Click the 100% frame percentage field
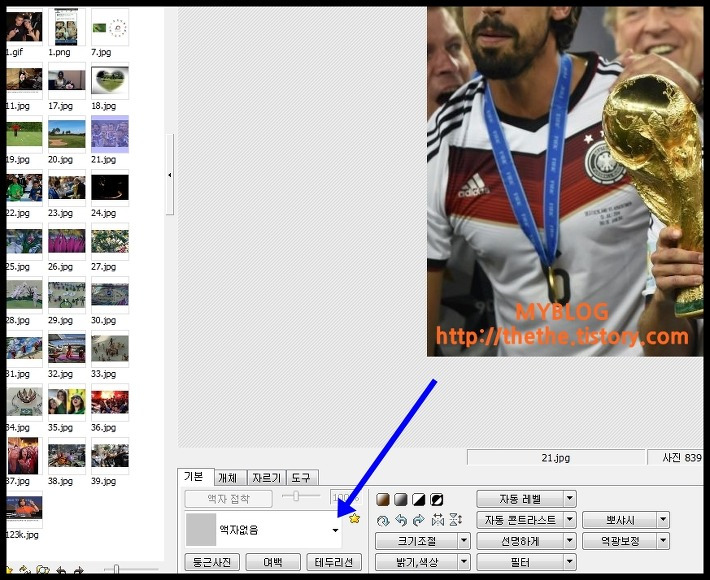 (x=346, y=499)
